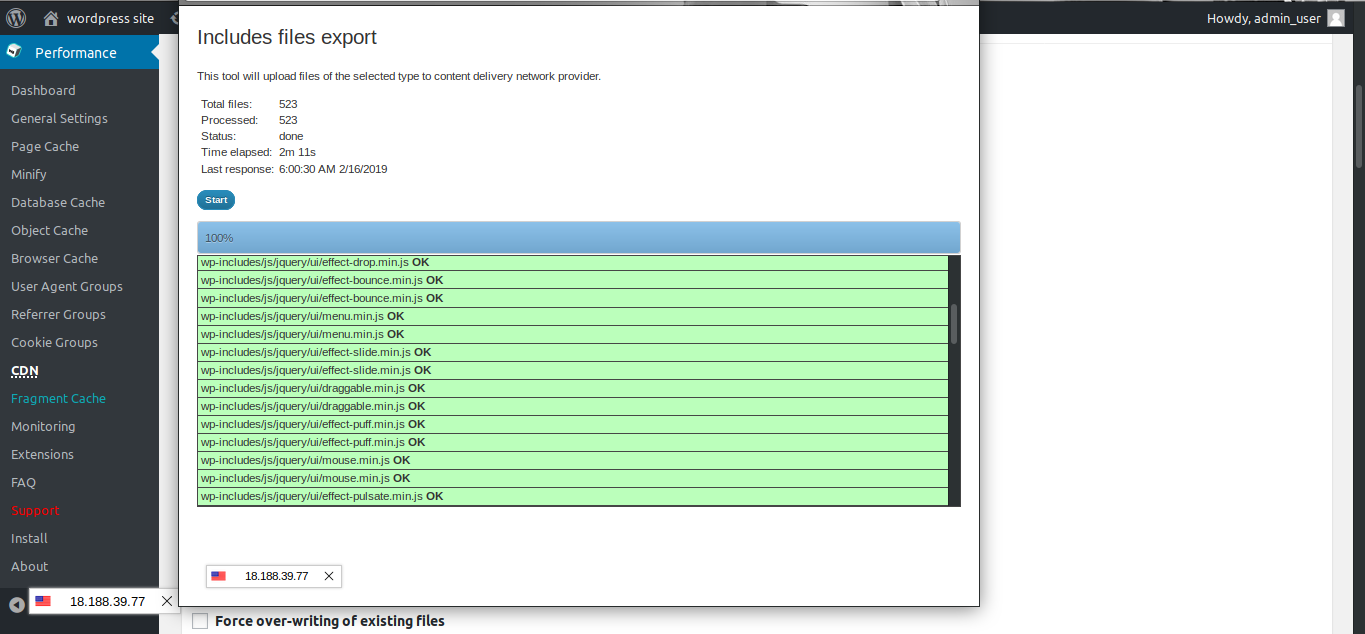Open the CDN settings page
The width and height of the screenshot is (1365, 634).
[x=25, y=370]
